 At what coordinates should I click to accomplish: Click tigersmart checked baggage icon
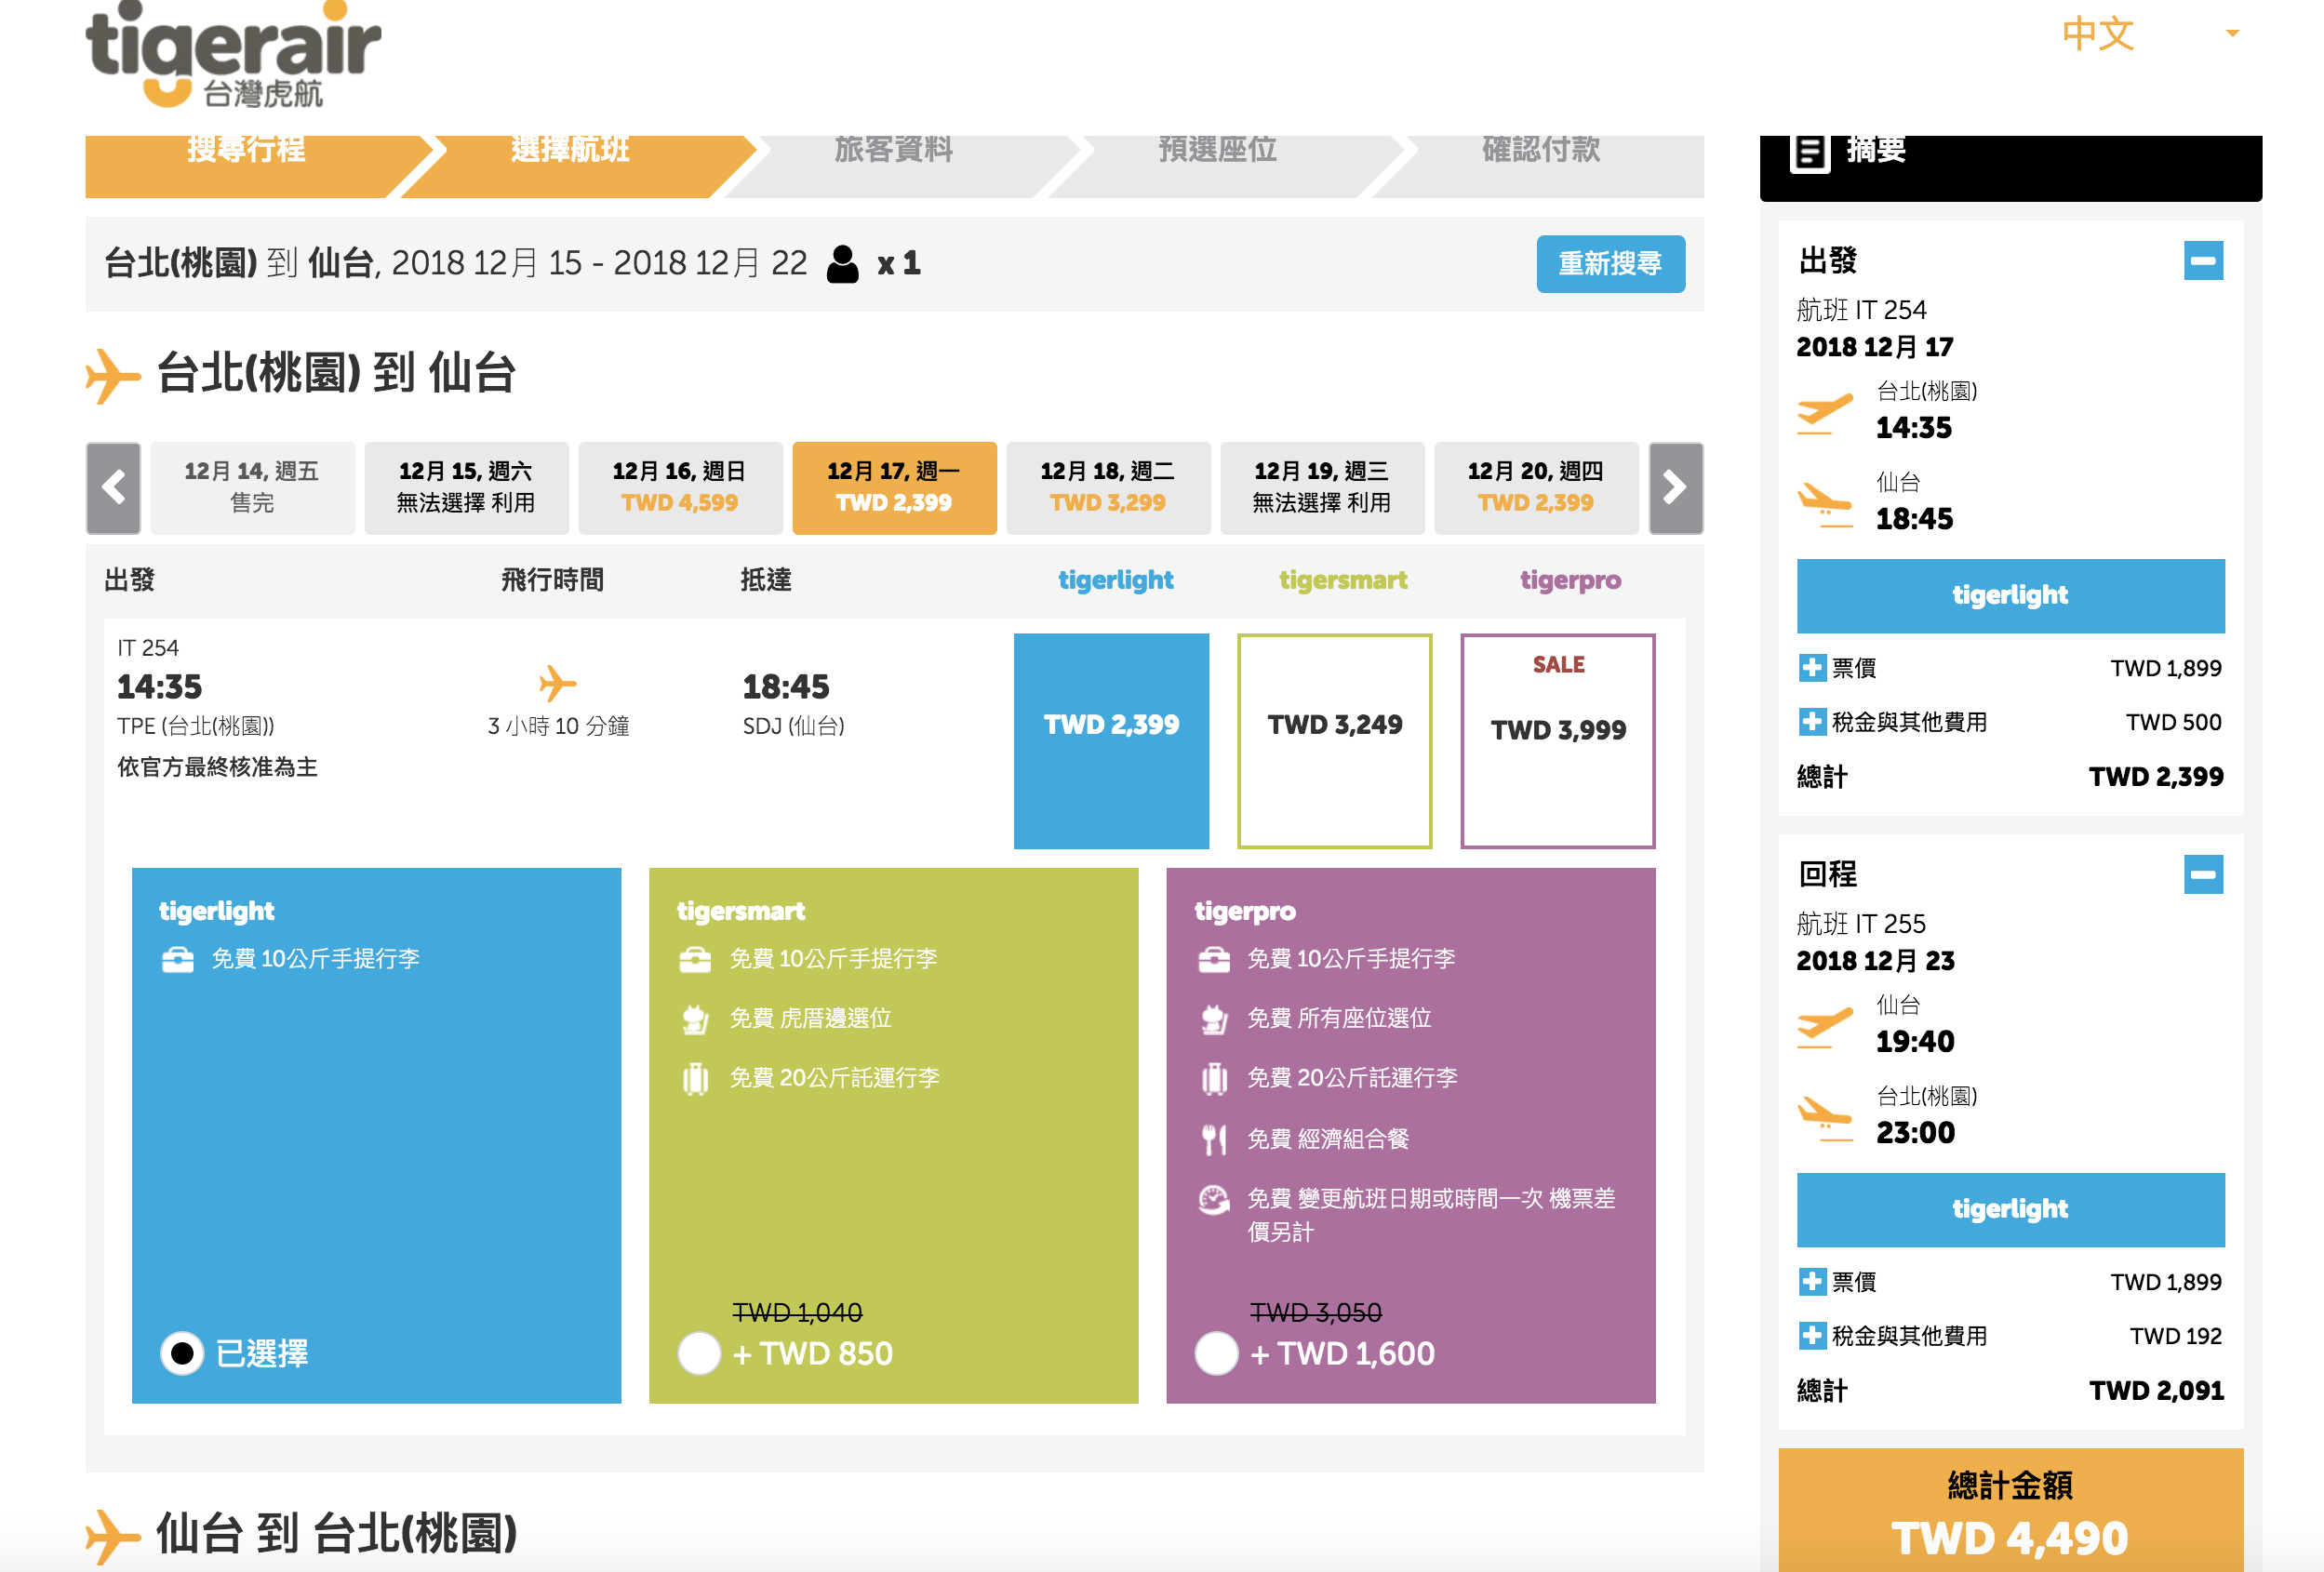695,1078
